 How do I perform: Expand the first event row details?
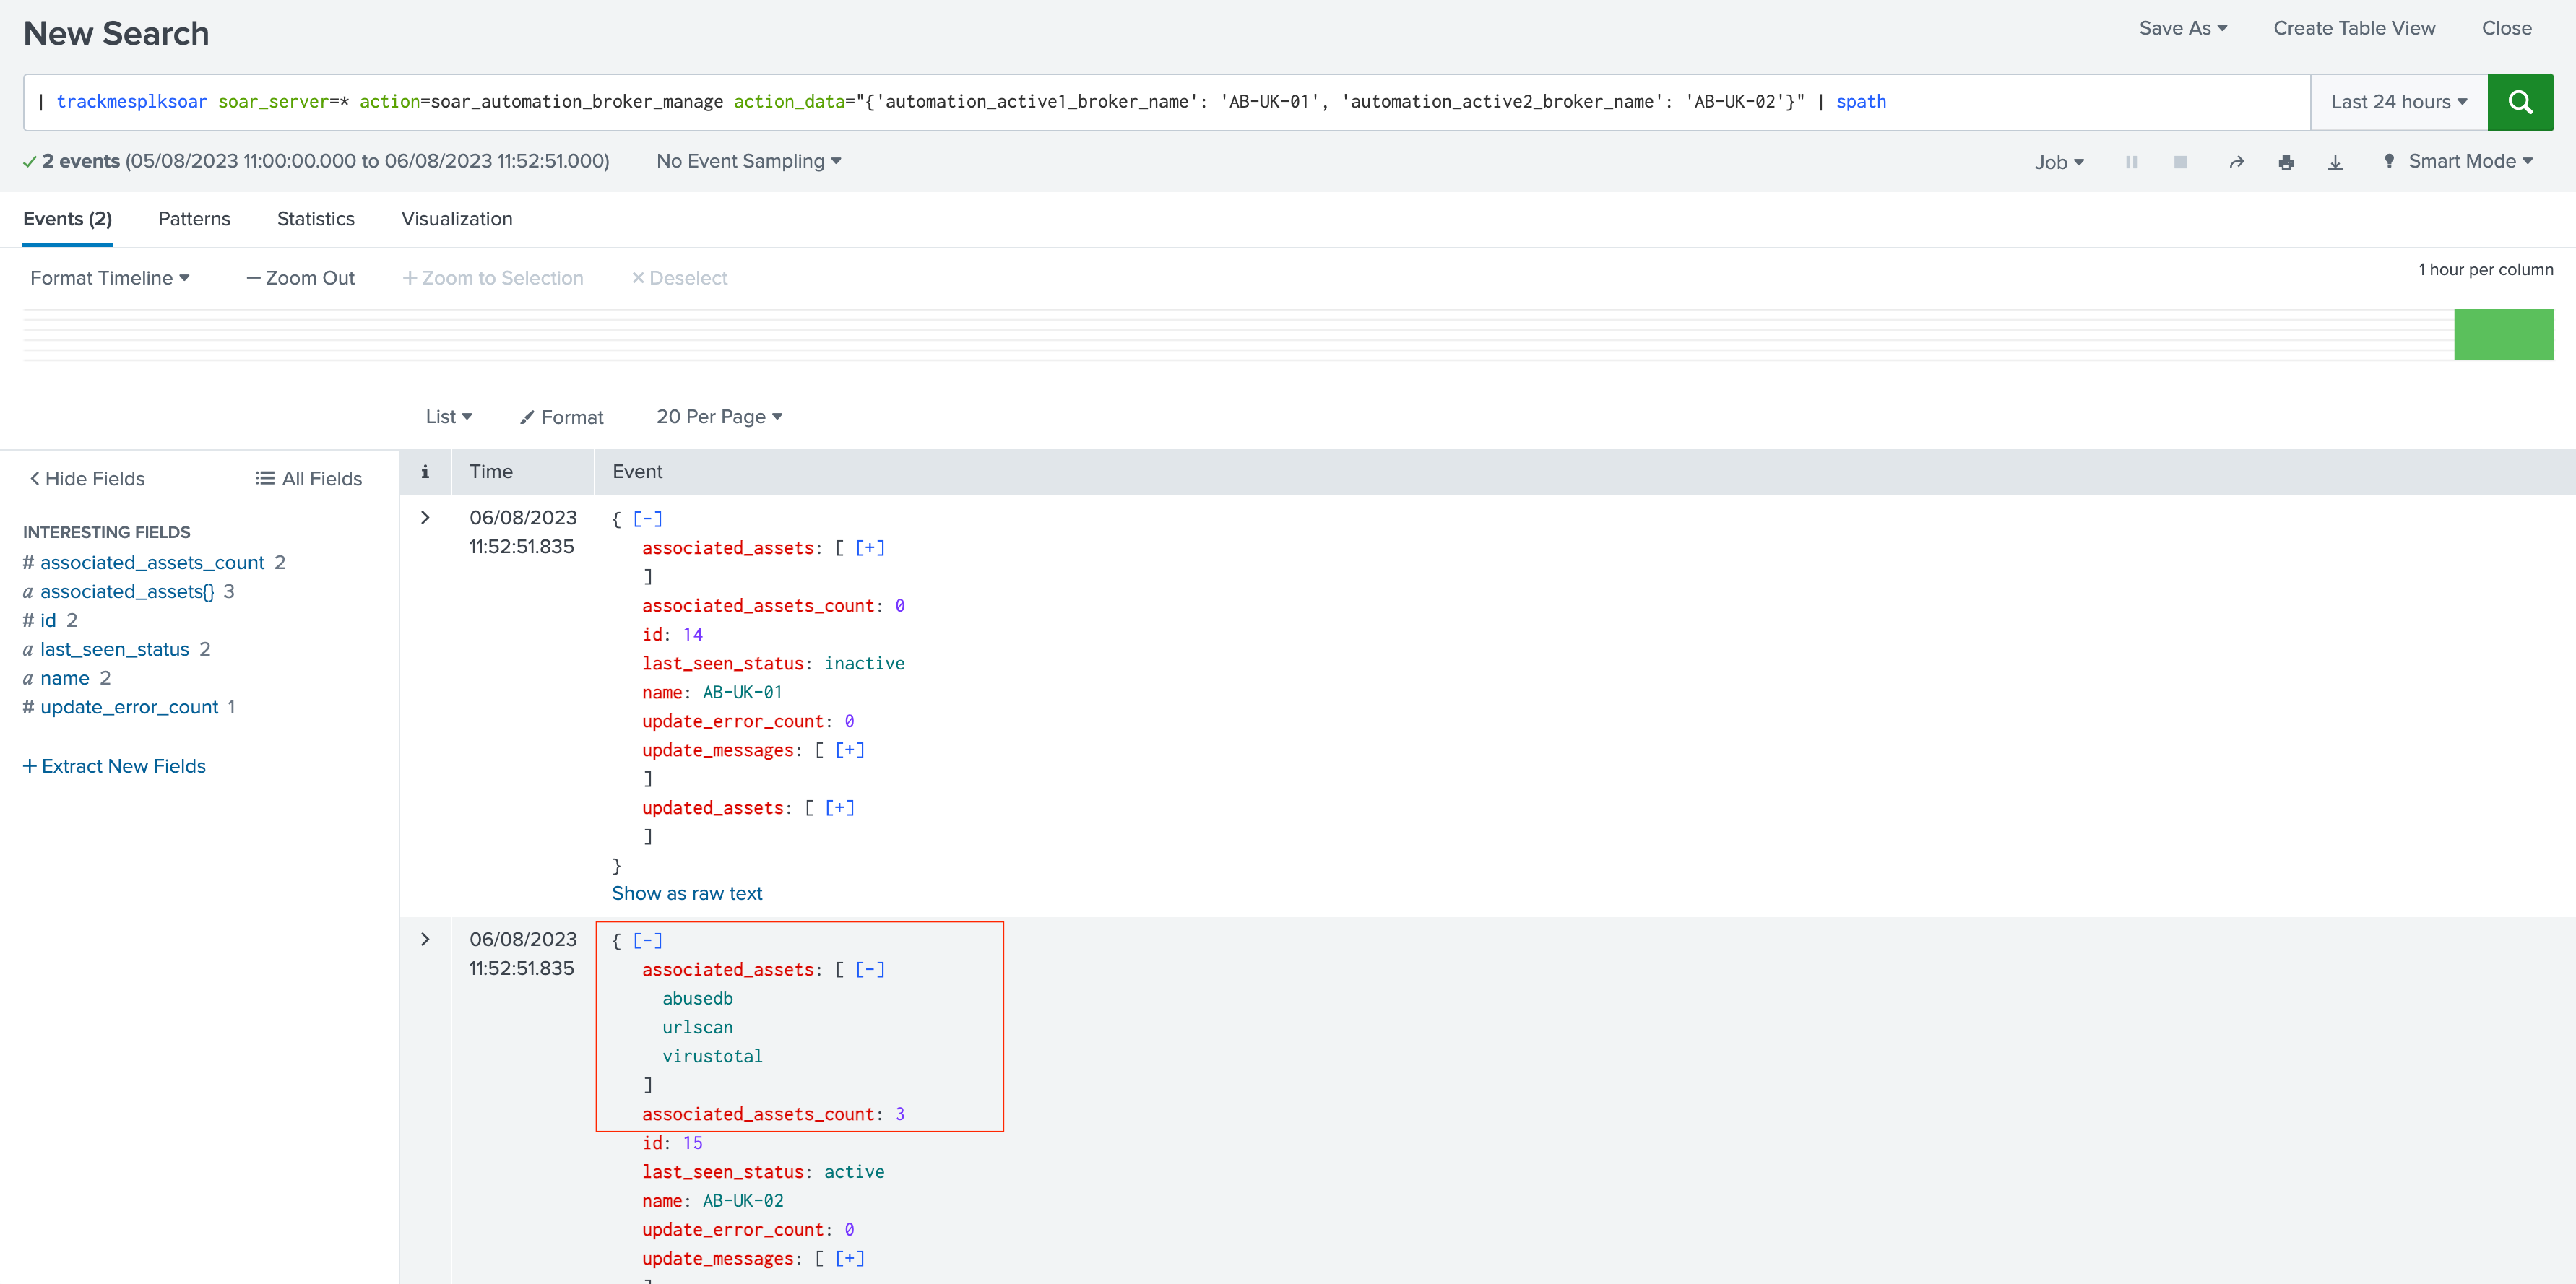click(x=425, y=518)
